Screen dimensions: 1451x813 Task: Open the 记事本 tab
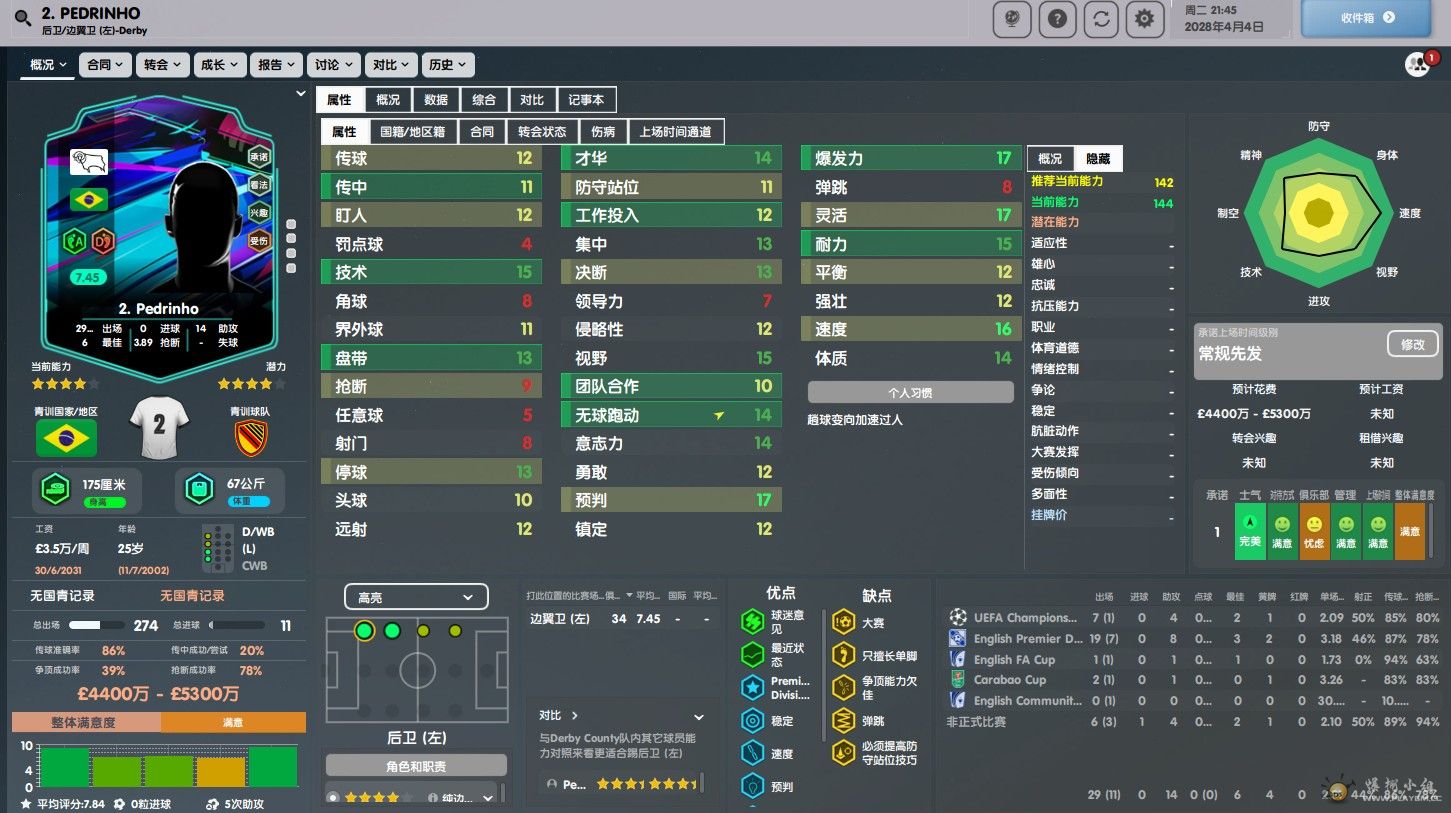[586, 100]
